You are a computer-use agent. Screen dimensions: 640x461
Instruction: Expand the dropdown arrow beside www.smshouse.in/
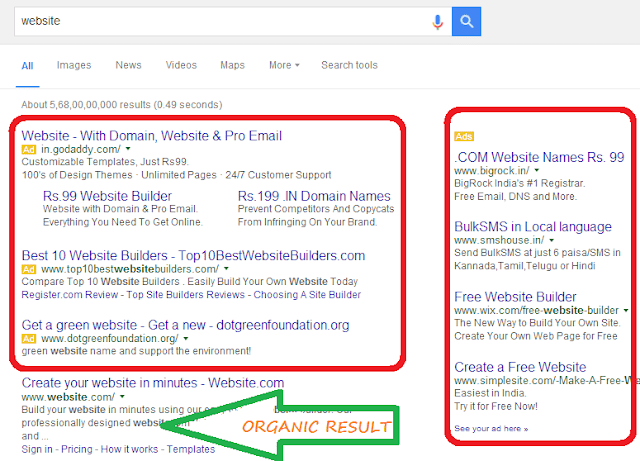(x=551, y=240)
